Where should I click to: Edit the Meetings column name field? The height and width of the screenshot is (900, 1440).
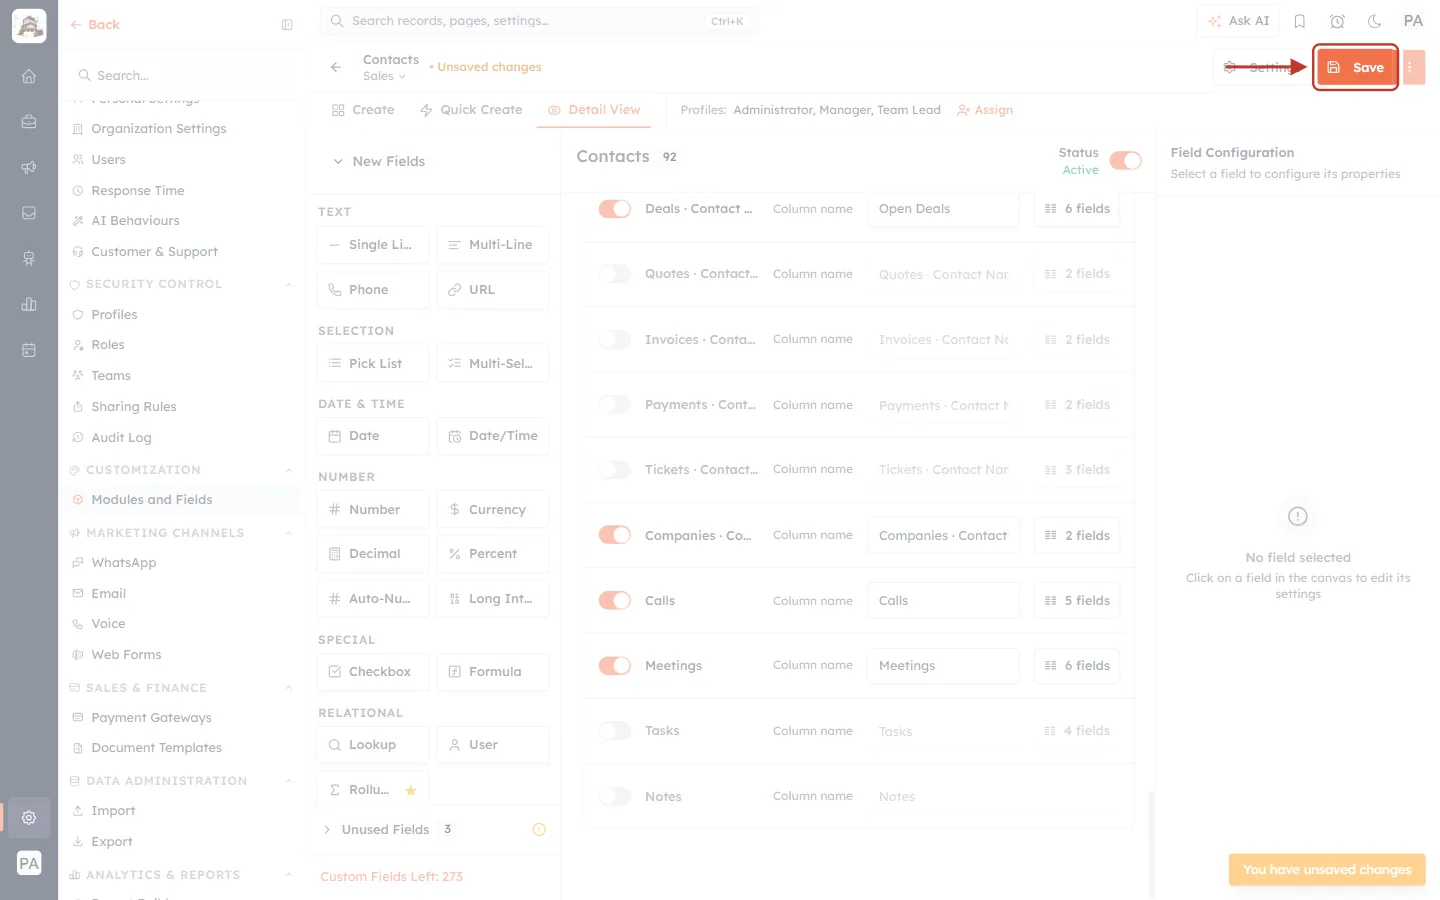(x=943, y=666)
